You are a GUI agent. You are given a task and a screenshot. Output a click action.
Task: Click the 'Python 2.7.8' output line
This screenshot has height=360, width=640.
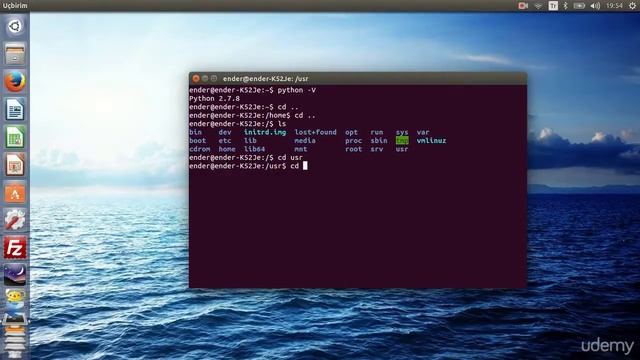[214, 99]
